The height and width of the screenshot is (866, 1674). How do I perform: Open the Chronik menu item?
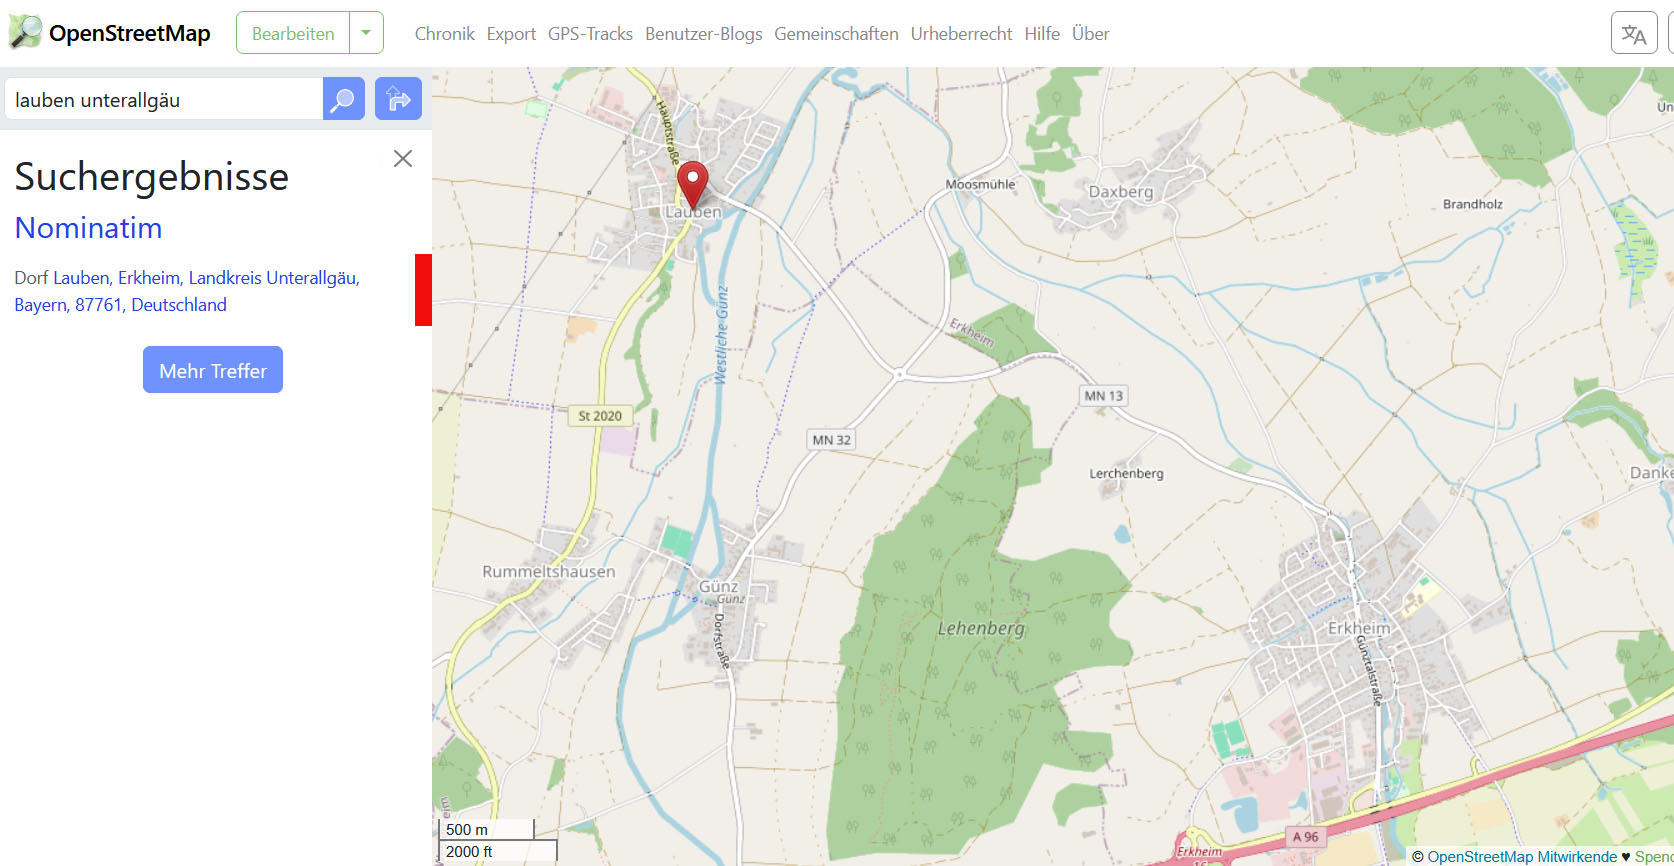[445, 34]
